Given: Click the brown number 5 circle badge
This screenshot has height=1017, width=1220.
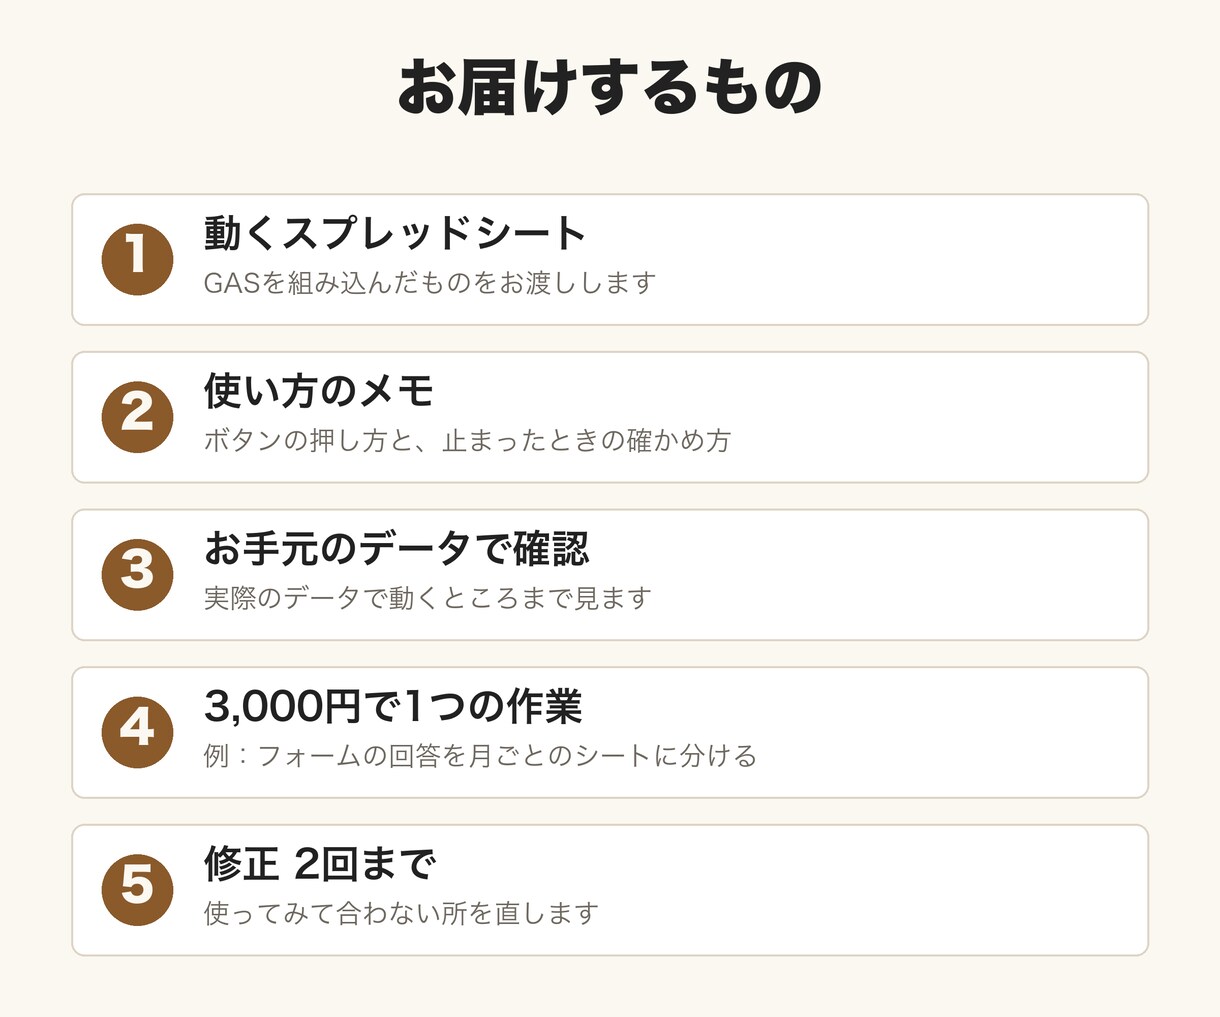Looking at the screenshot, I should pyautogui.click(x=138, y=890).
